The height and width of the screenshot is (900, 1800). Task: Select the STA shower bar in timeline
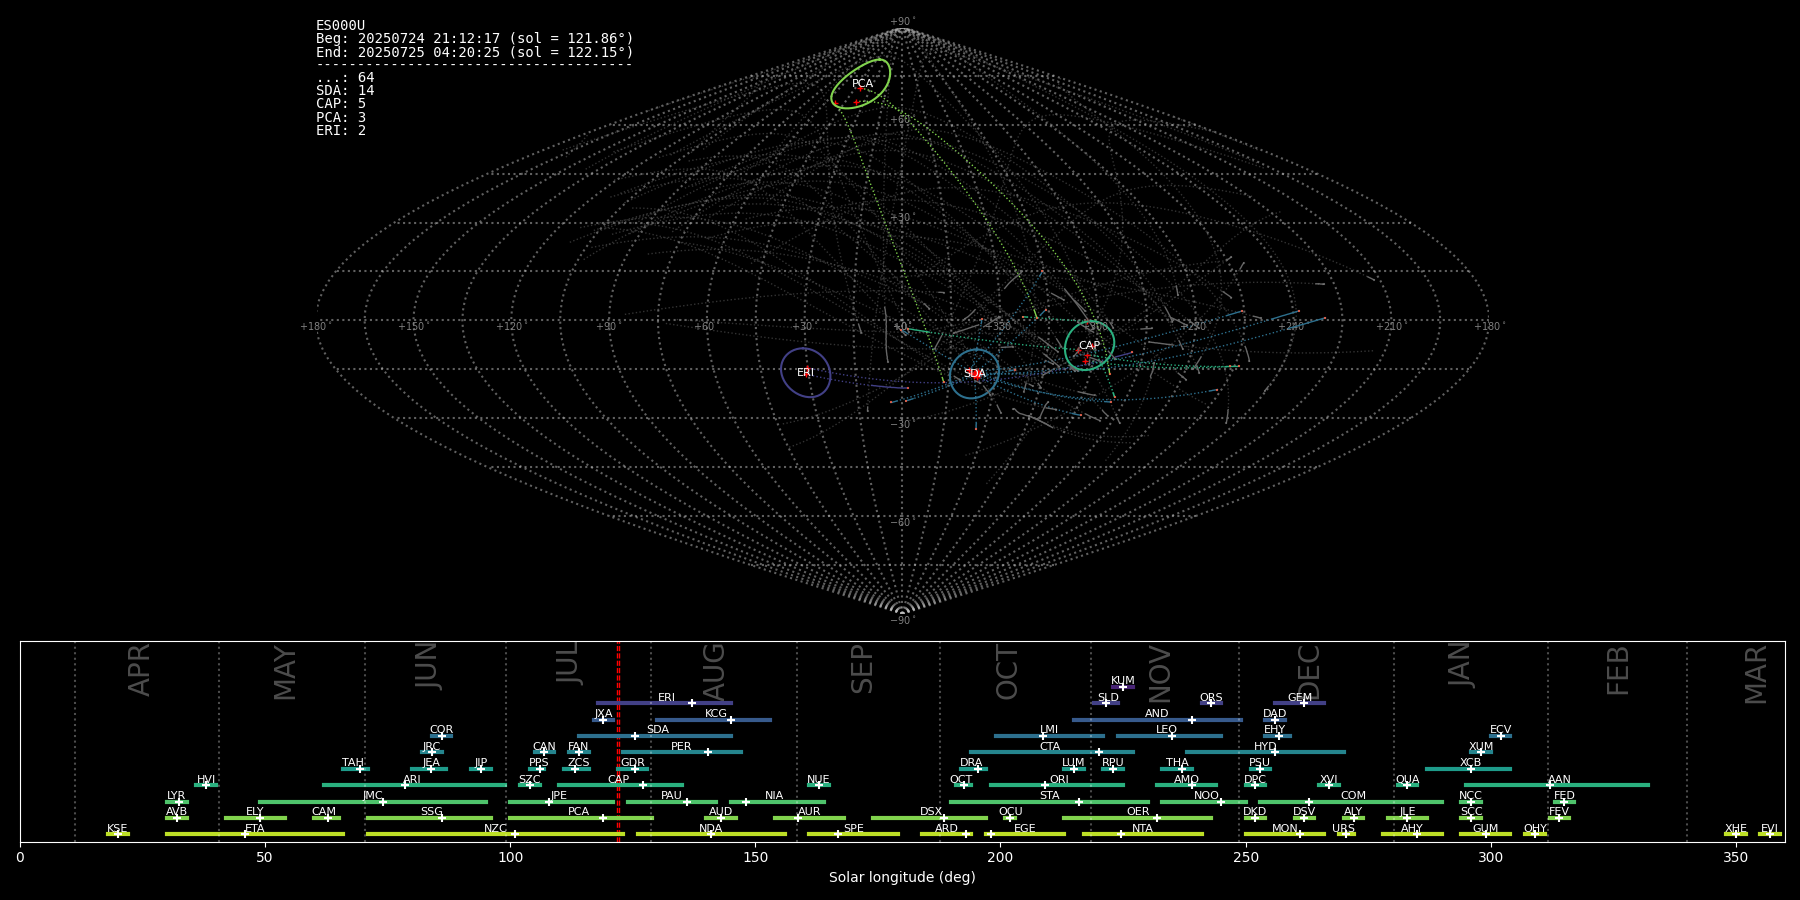pos(1049,801)
